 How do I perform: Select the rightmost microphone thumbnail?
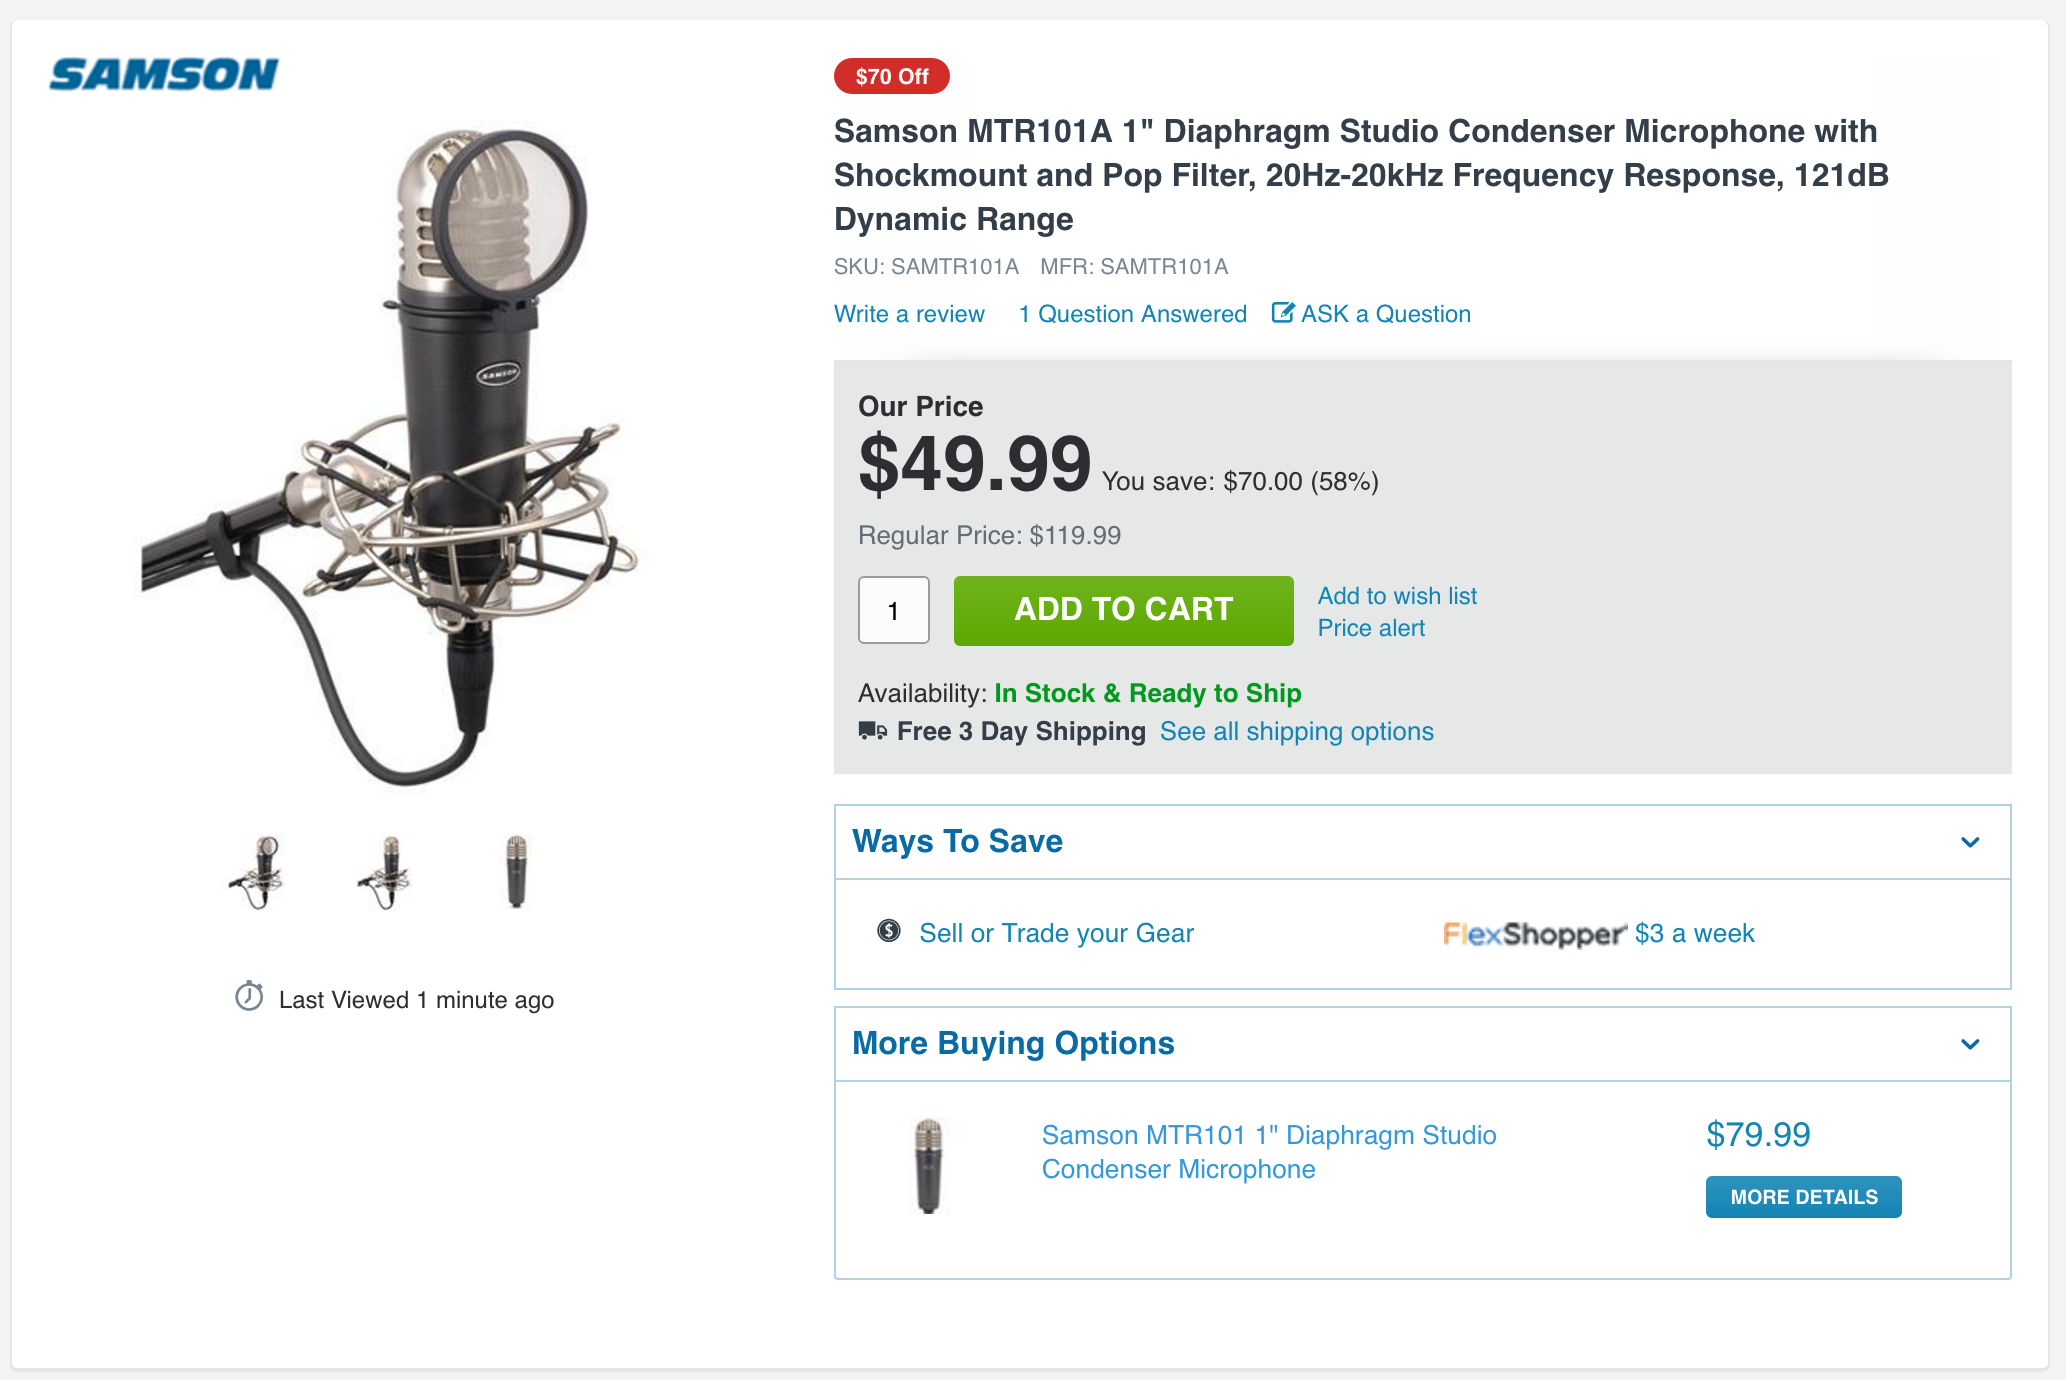516,872
